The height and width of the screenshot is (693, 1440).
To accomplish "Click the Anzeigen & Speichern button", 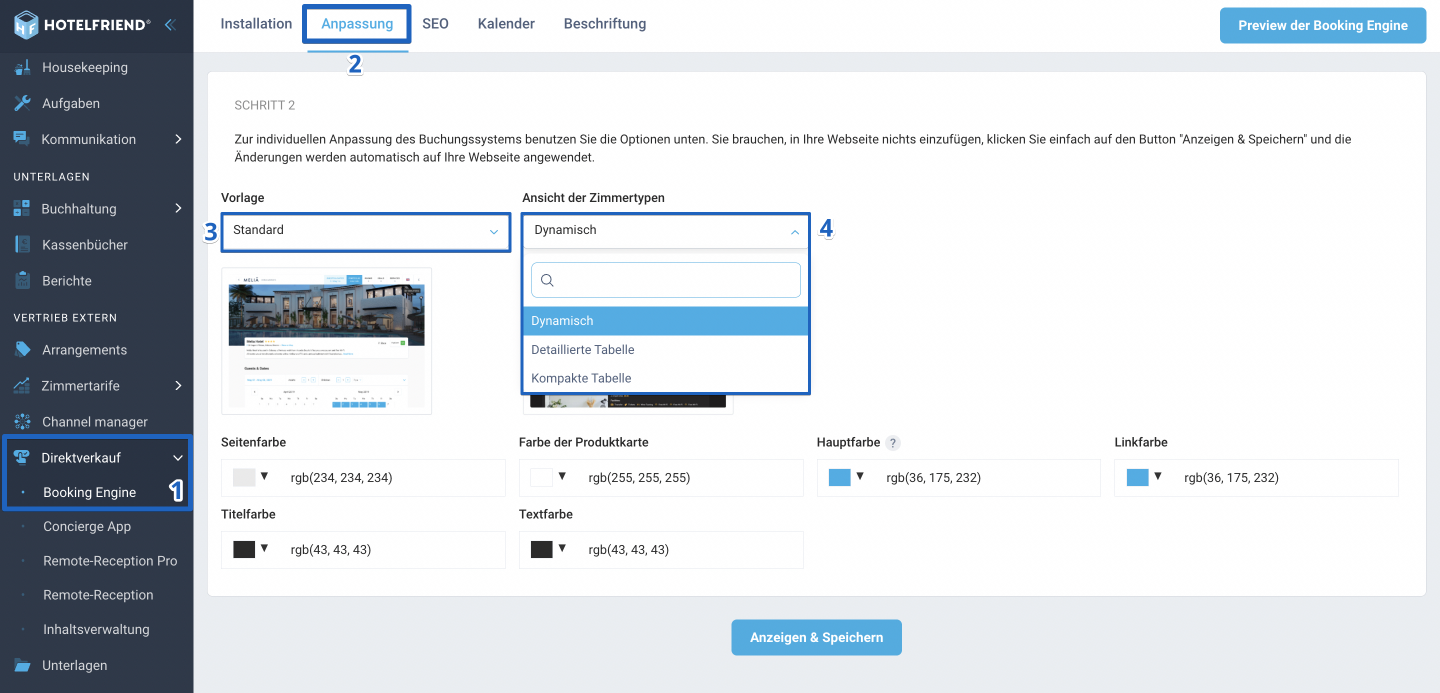I will click(816, 638).
